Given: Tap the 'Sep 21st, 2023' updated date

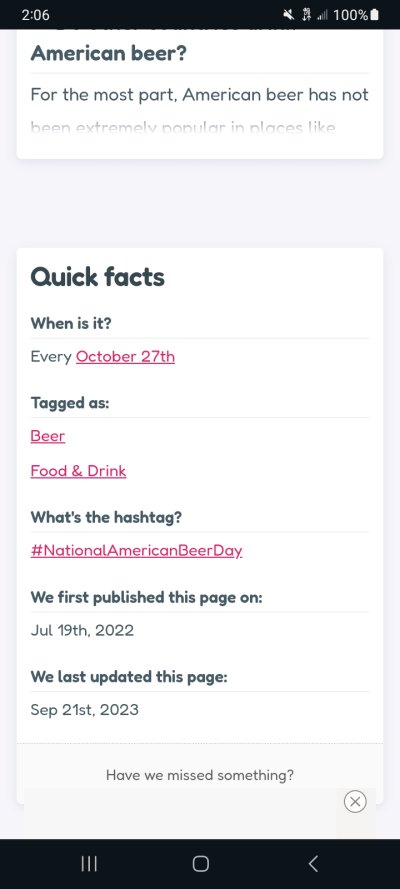Looking at the screenshot, I should [x=84, y=710].
